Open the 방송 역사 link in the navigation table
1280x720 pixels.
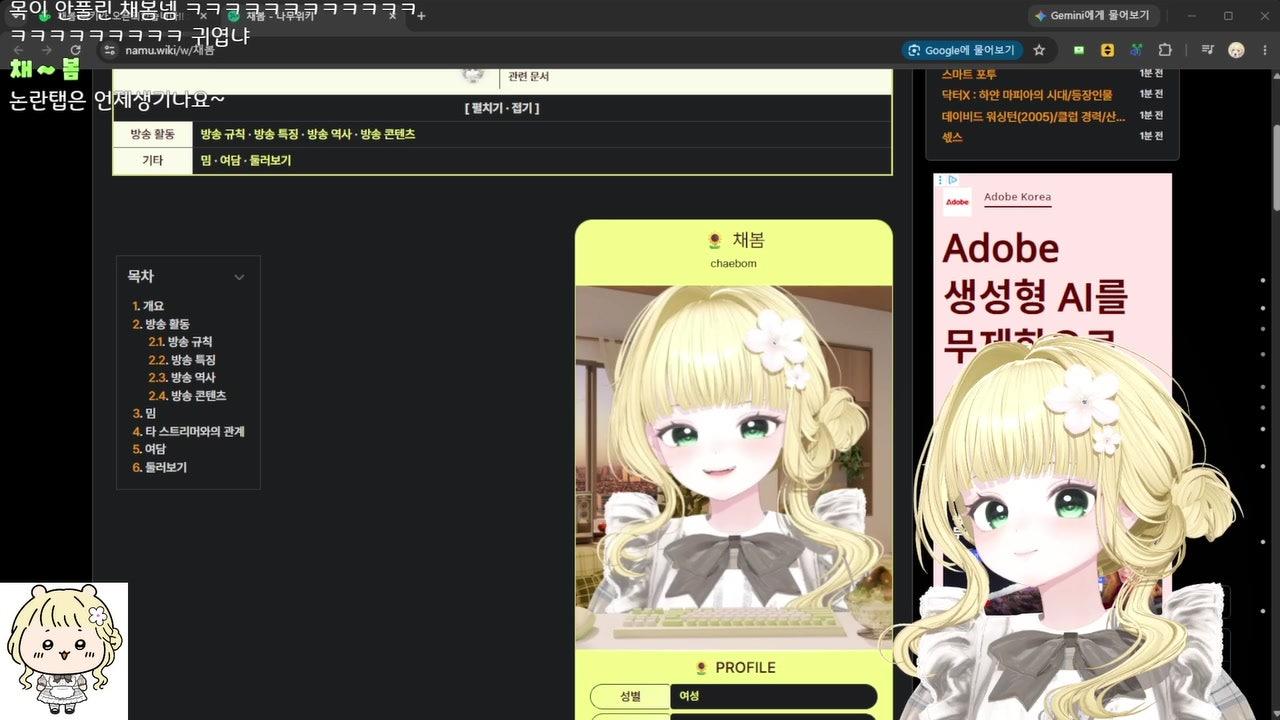click(x=329, y=134)
